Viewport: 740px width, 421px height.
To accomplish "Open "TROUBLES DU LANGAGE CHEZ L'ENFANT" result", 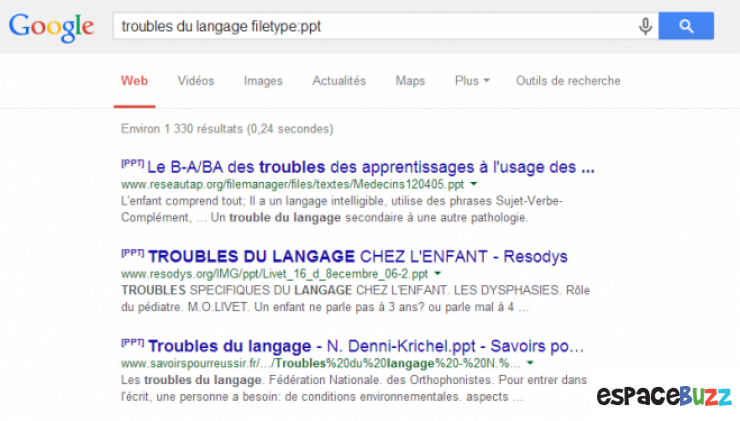I will [357, 256].
